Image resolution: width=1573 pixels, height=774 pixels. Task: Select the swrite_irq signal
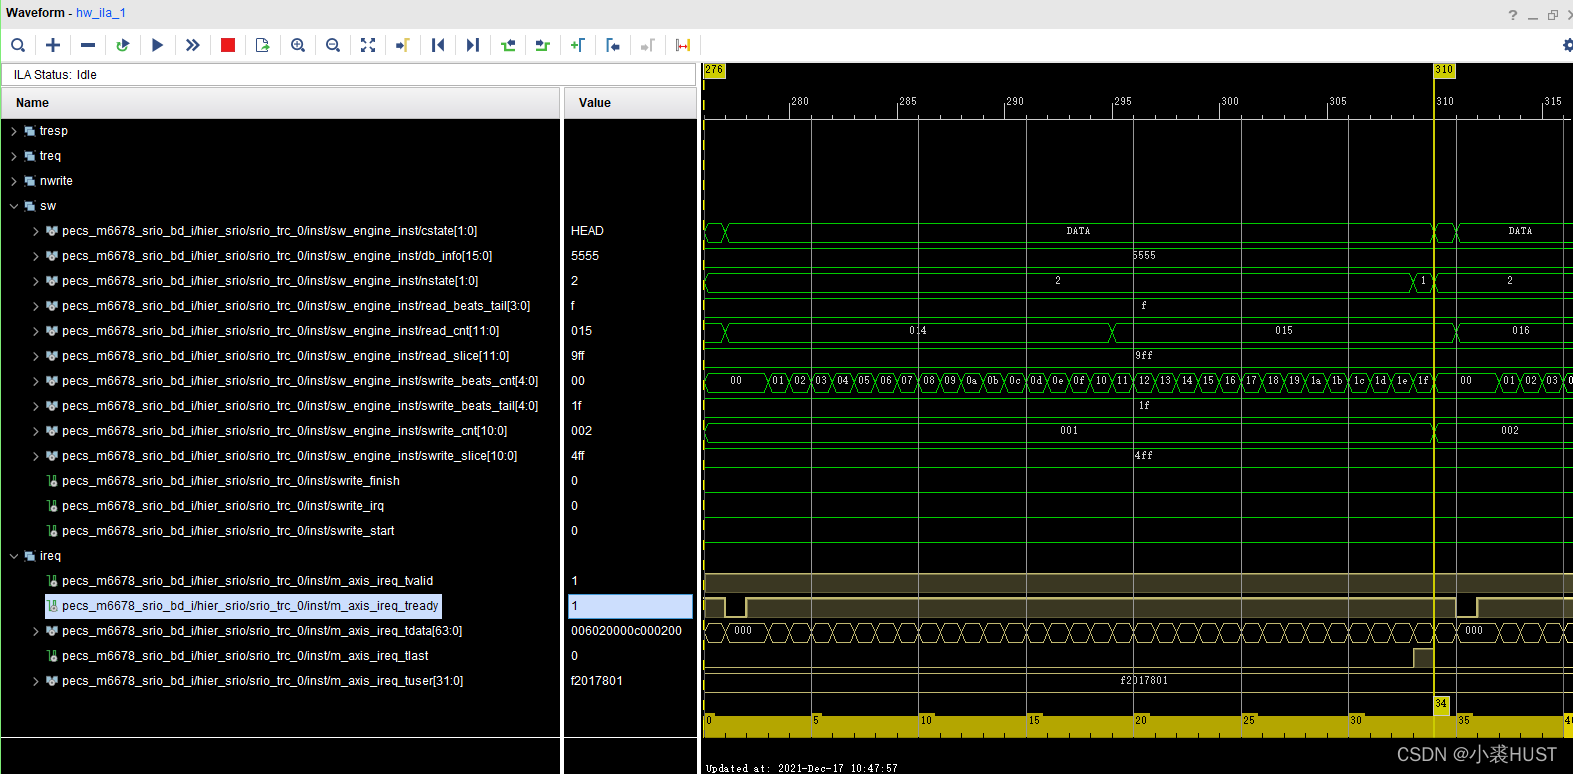point(223,506)
